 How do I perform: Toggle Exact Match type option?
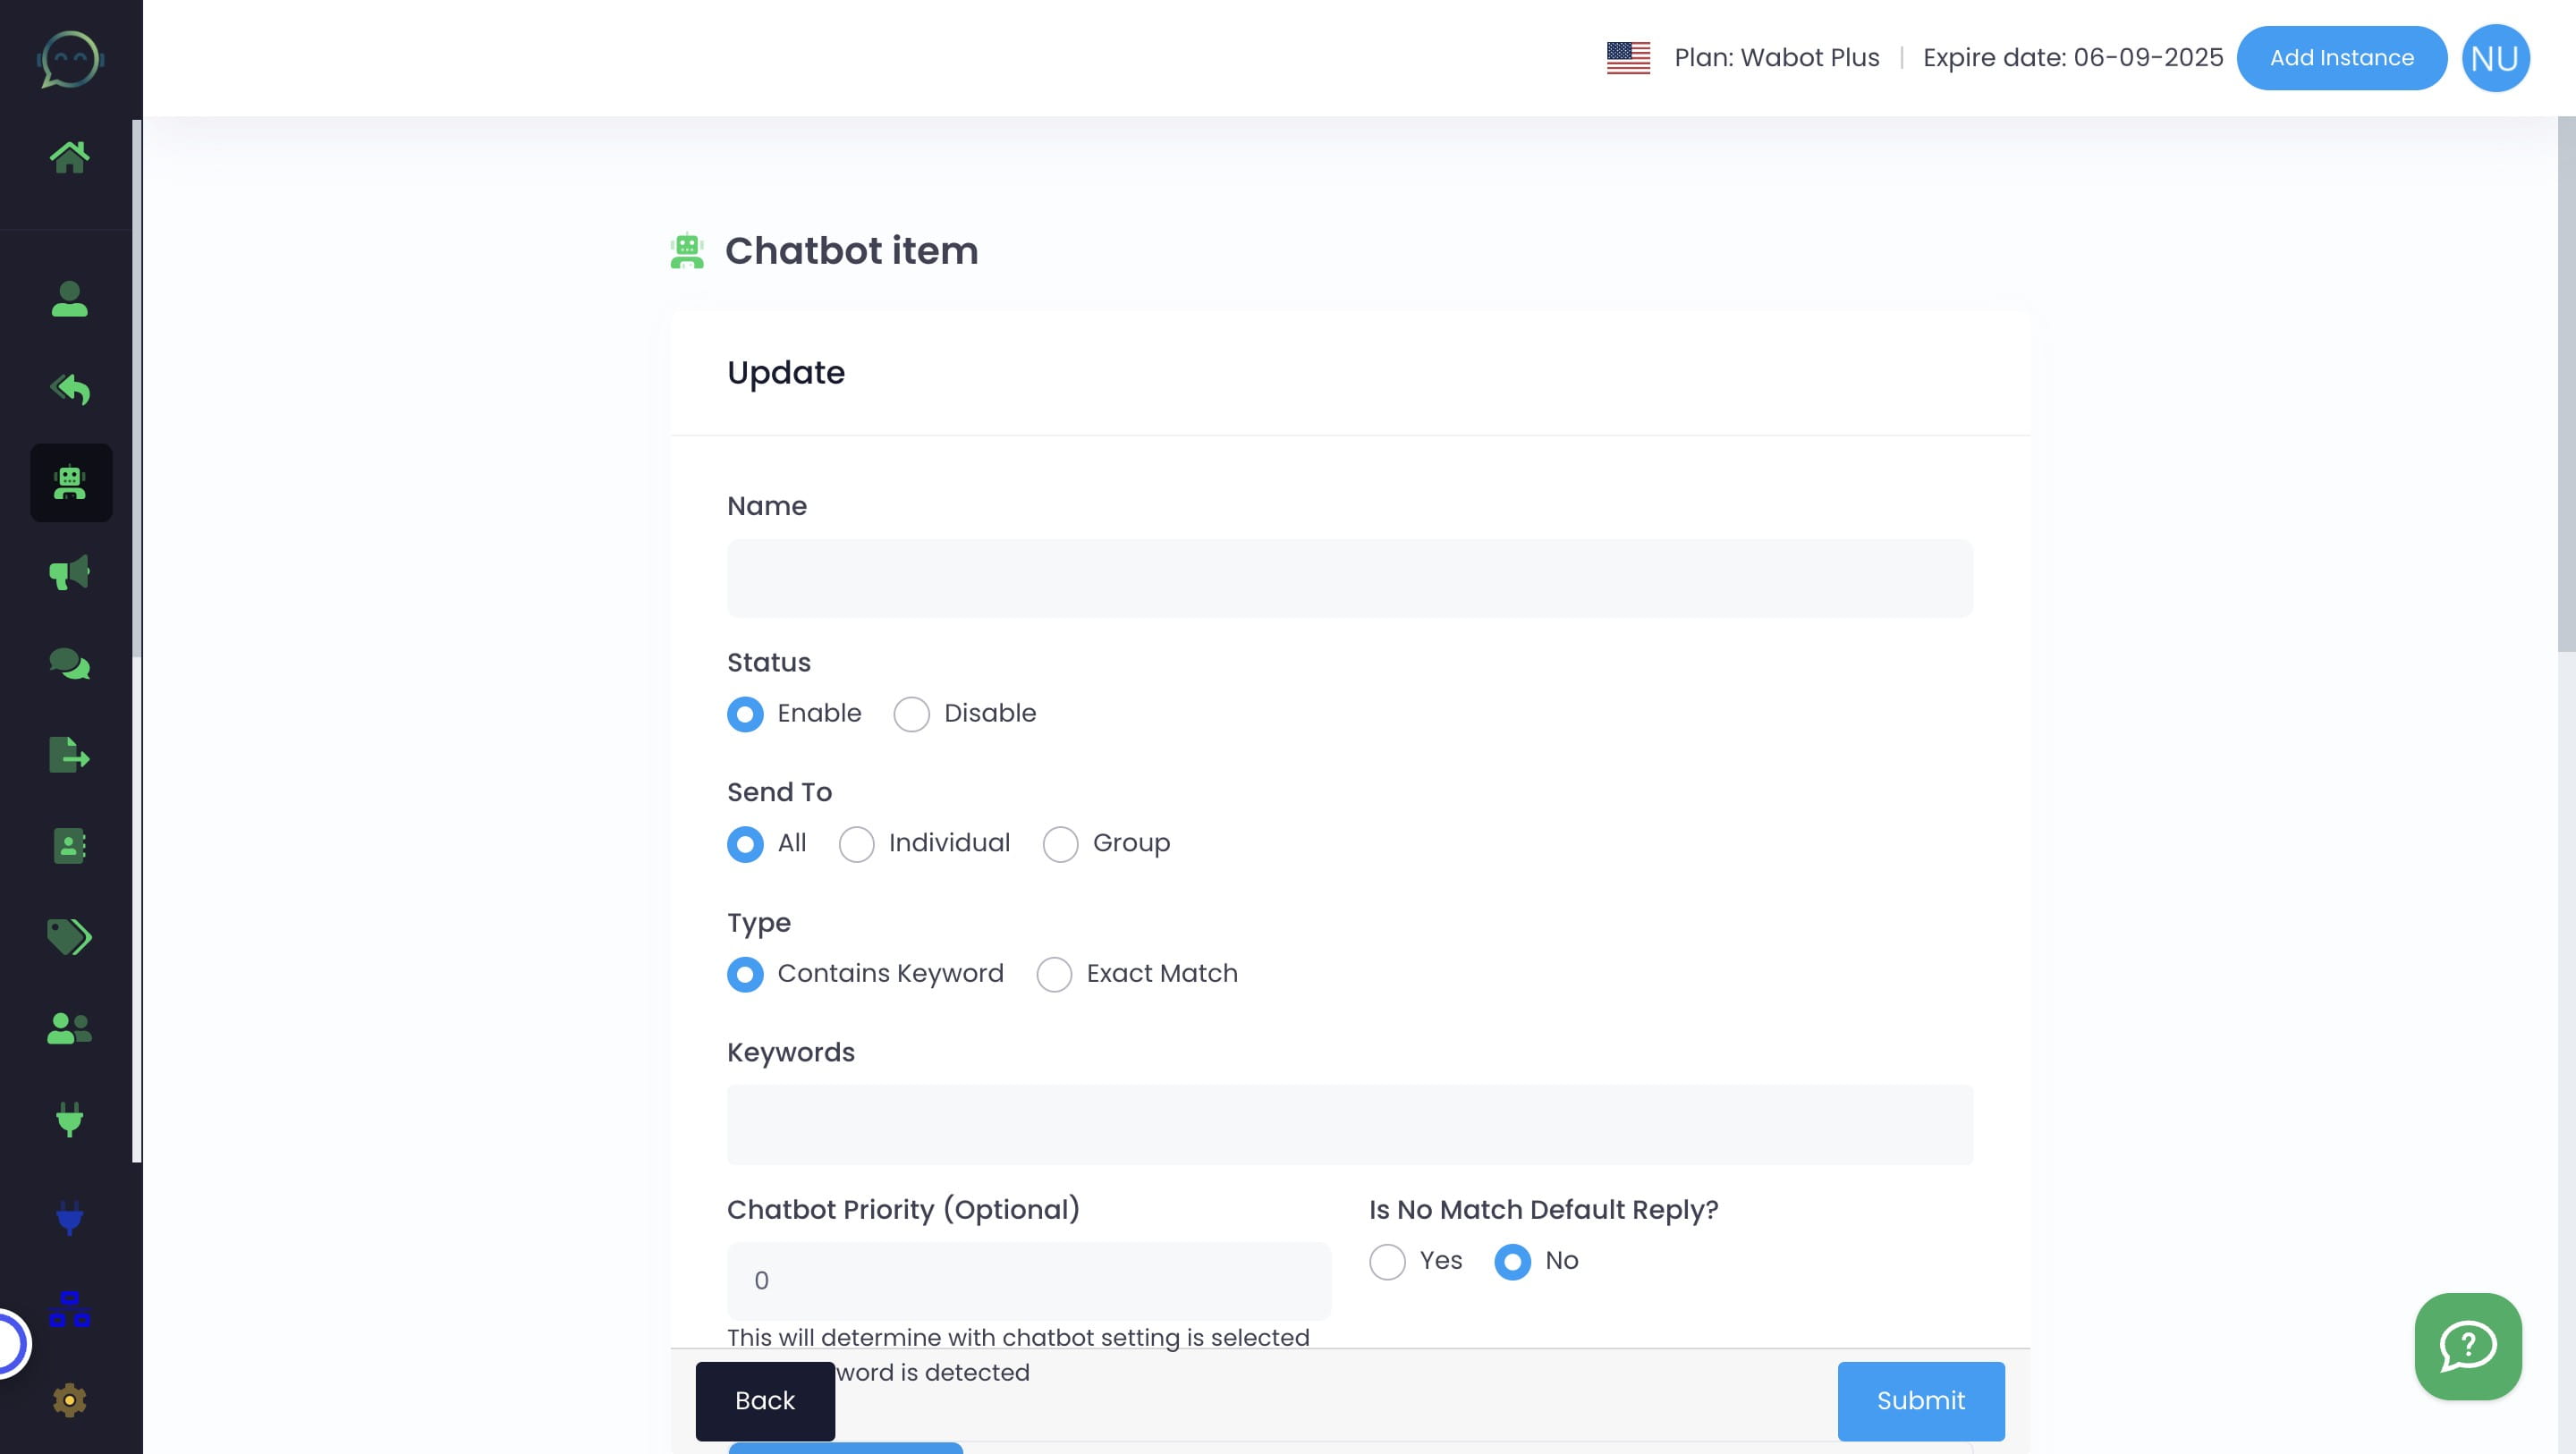[1055, 973]
